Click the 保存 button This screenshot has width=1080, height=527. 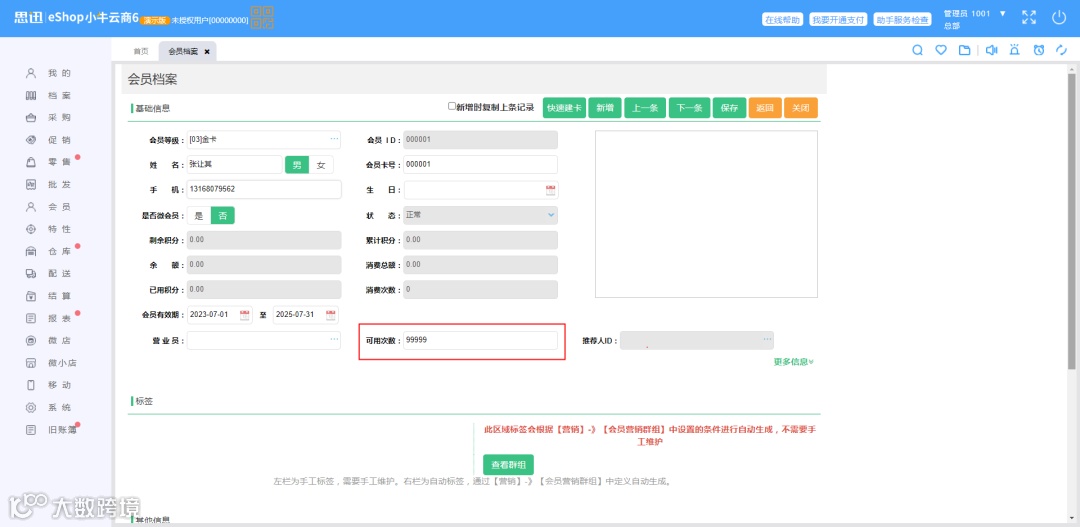[x=729, y=108]
